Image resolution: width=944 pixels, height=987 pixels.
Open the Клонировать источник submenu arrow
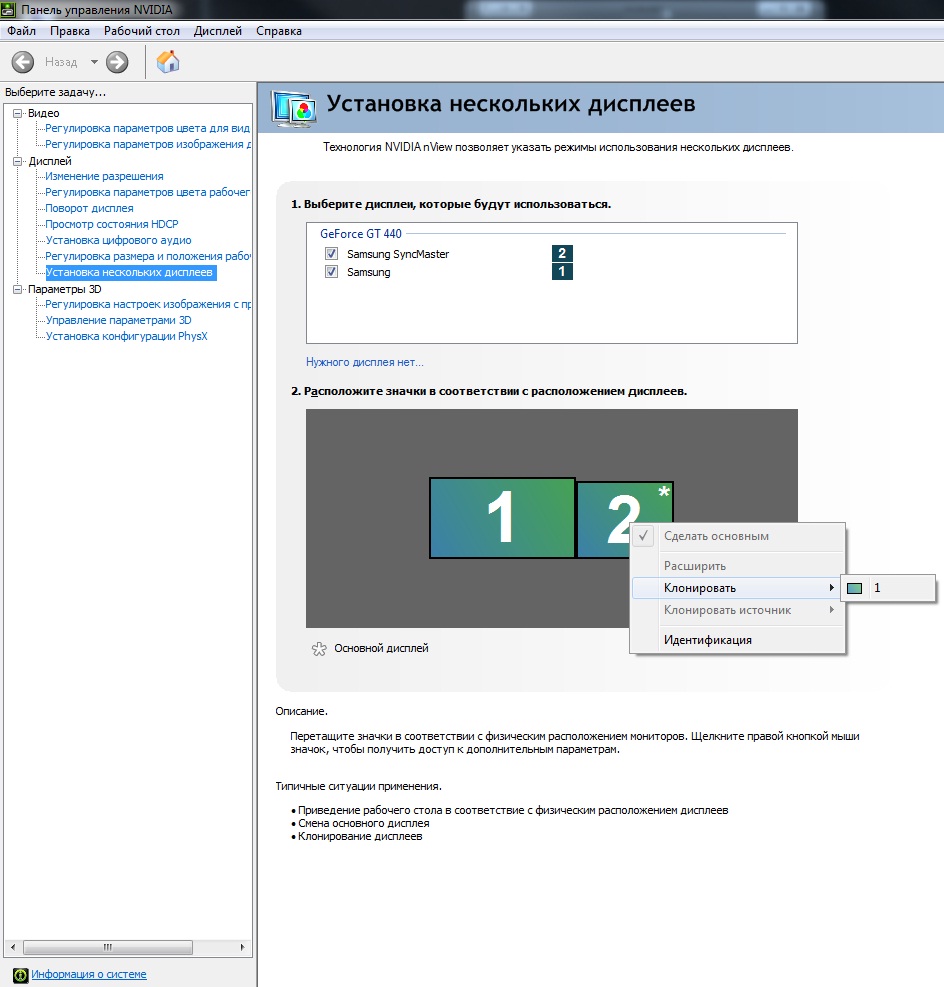831,609
